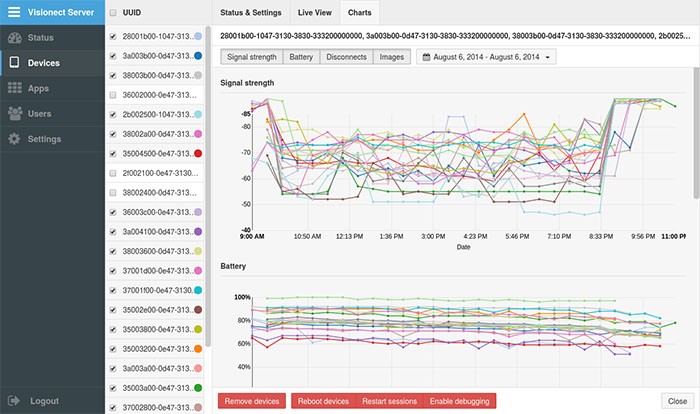Check device 2f002100-0e47-3130
Viewport: 700px width, 414px height.
point(113,173)
